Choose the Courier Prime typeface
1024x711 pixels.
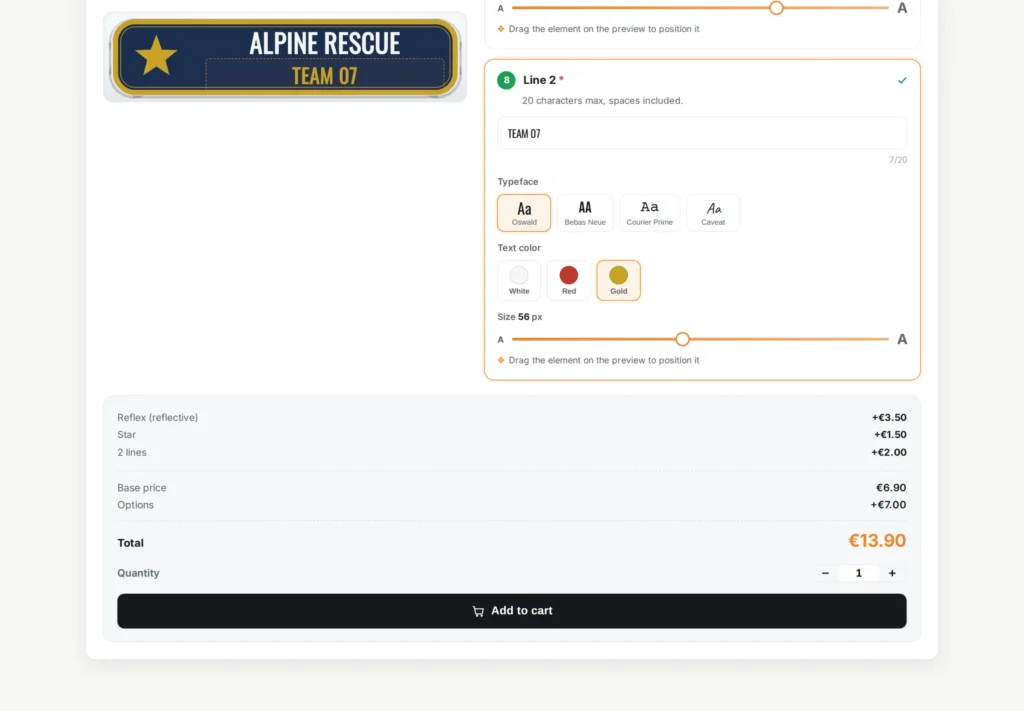[x=649, y=213]
